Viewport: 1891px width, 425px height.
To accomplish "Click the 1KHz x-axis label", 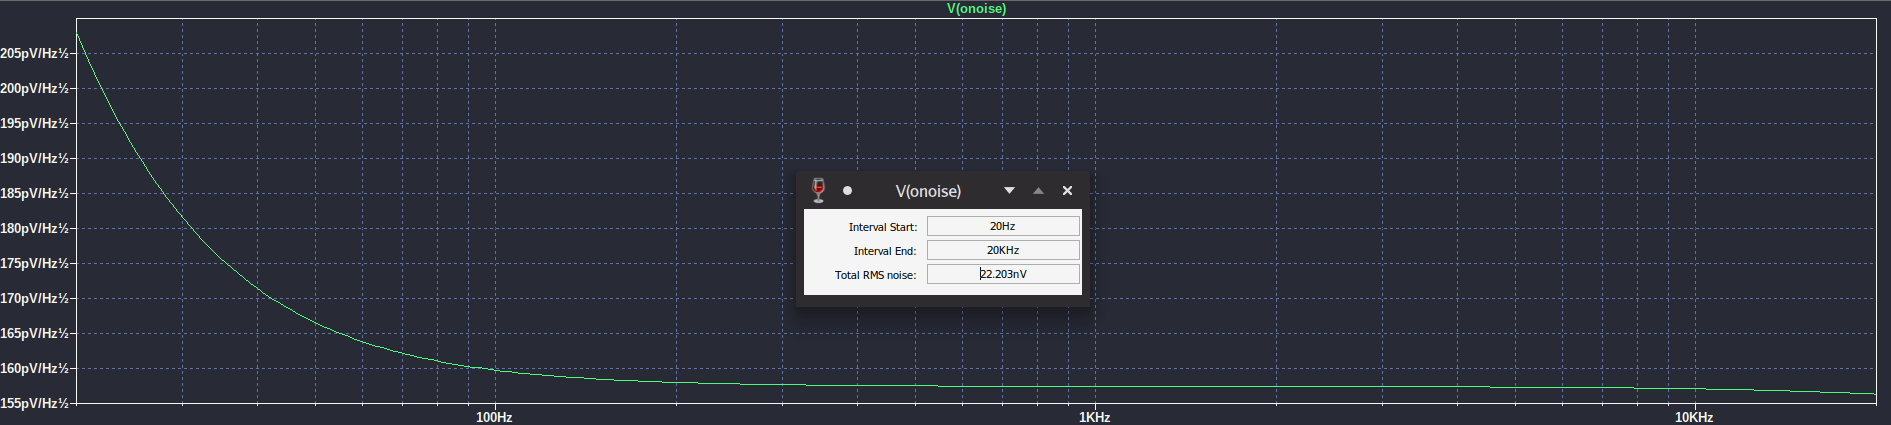I will pos(1094,417).
